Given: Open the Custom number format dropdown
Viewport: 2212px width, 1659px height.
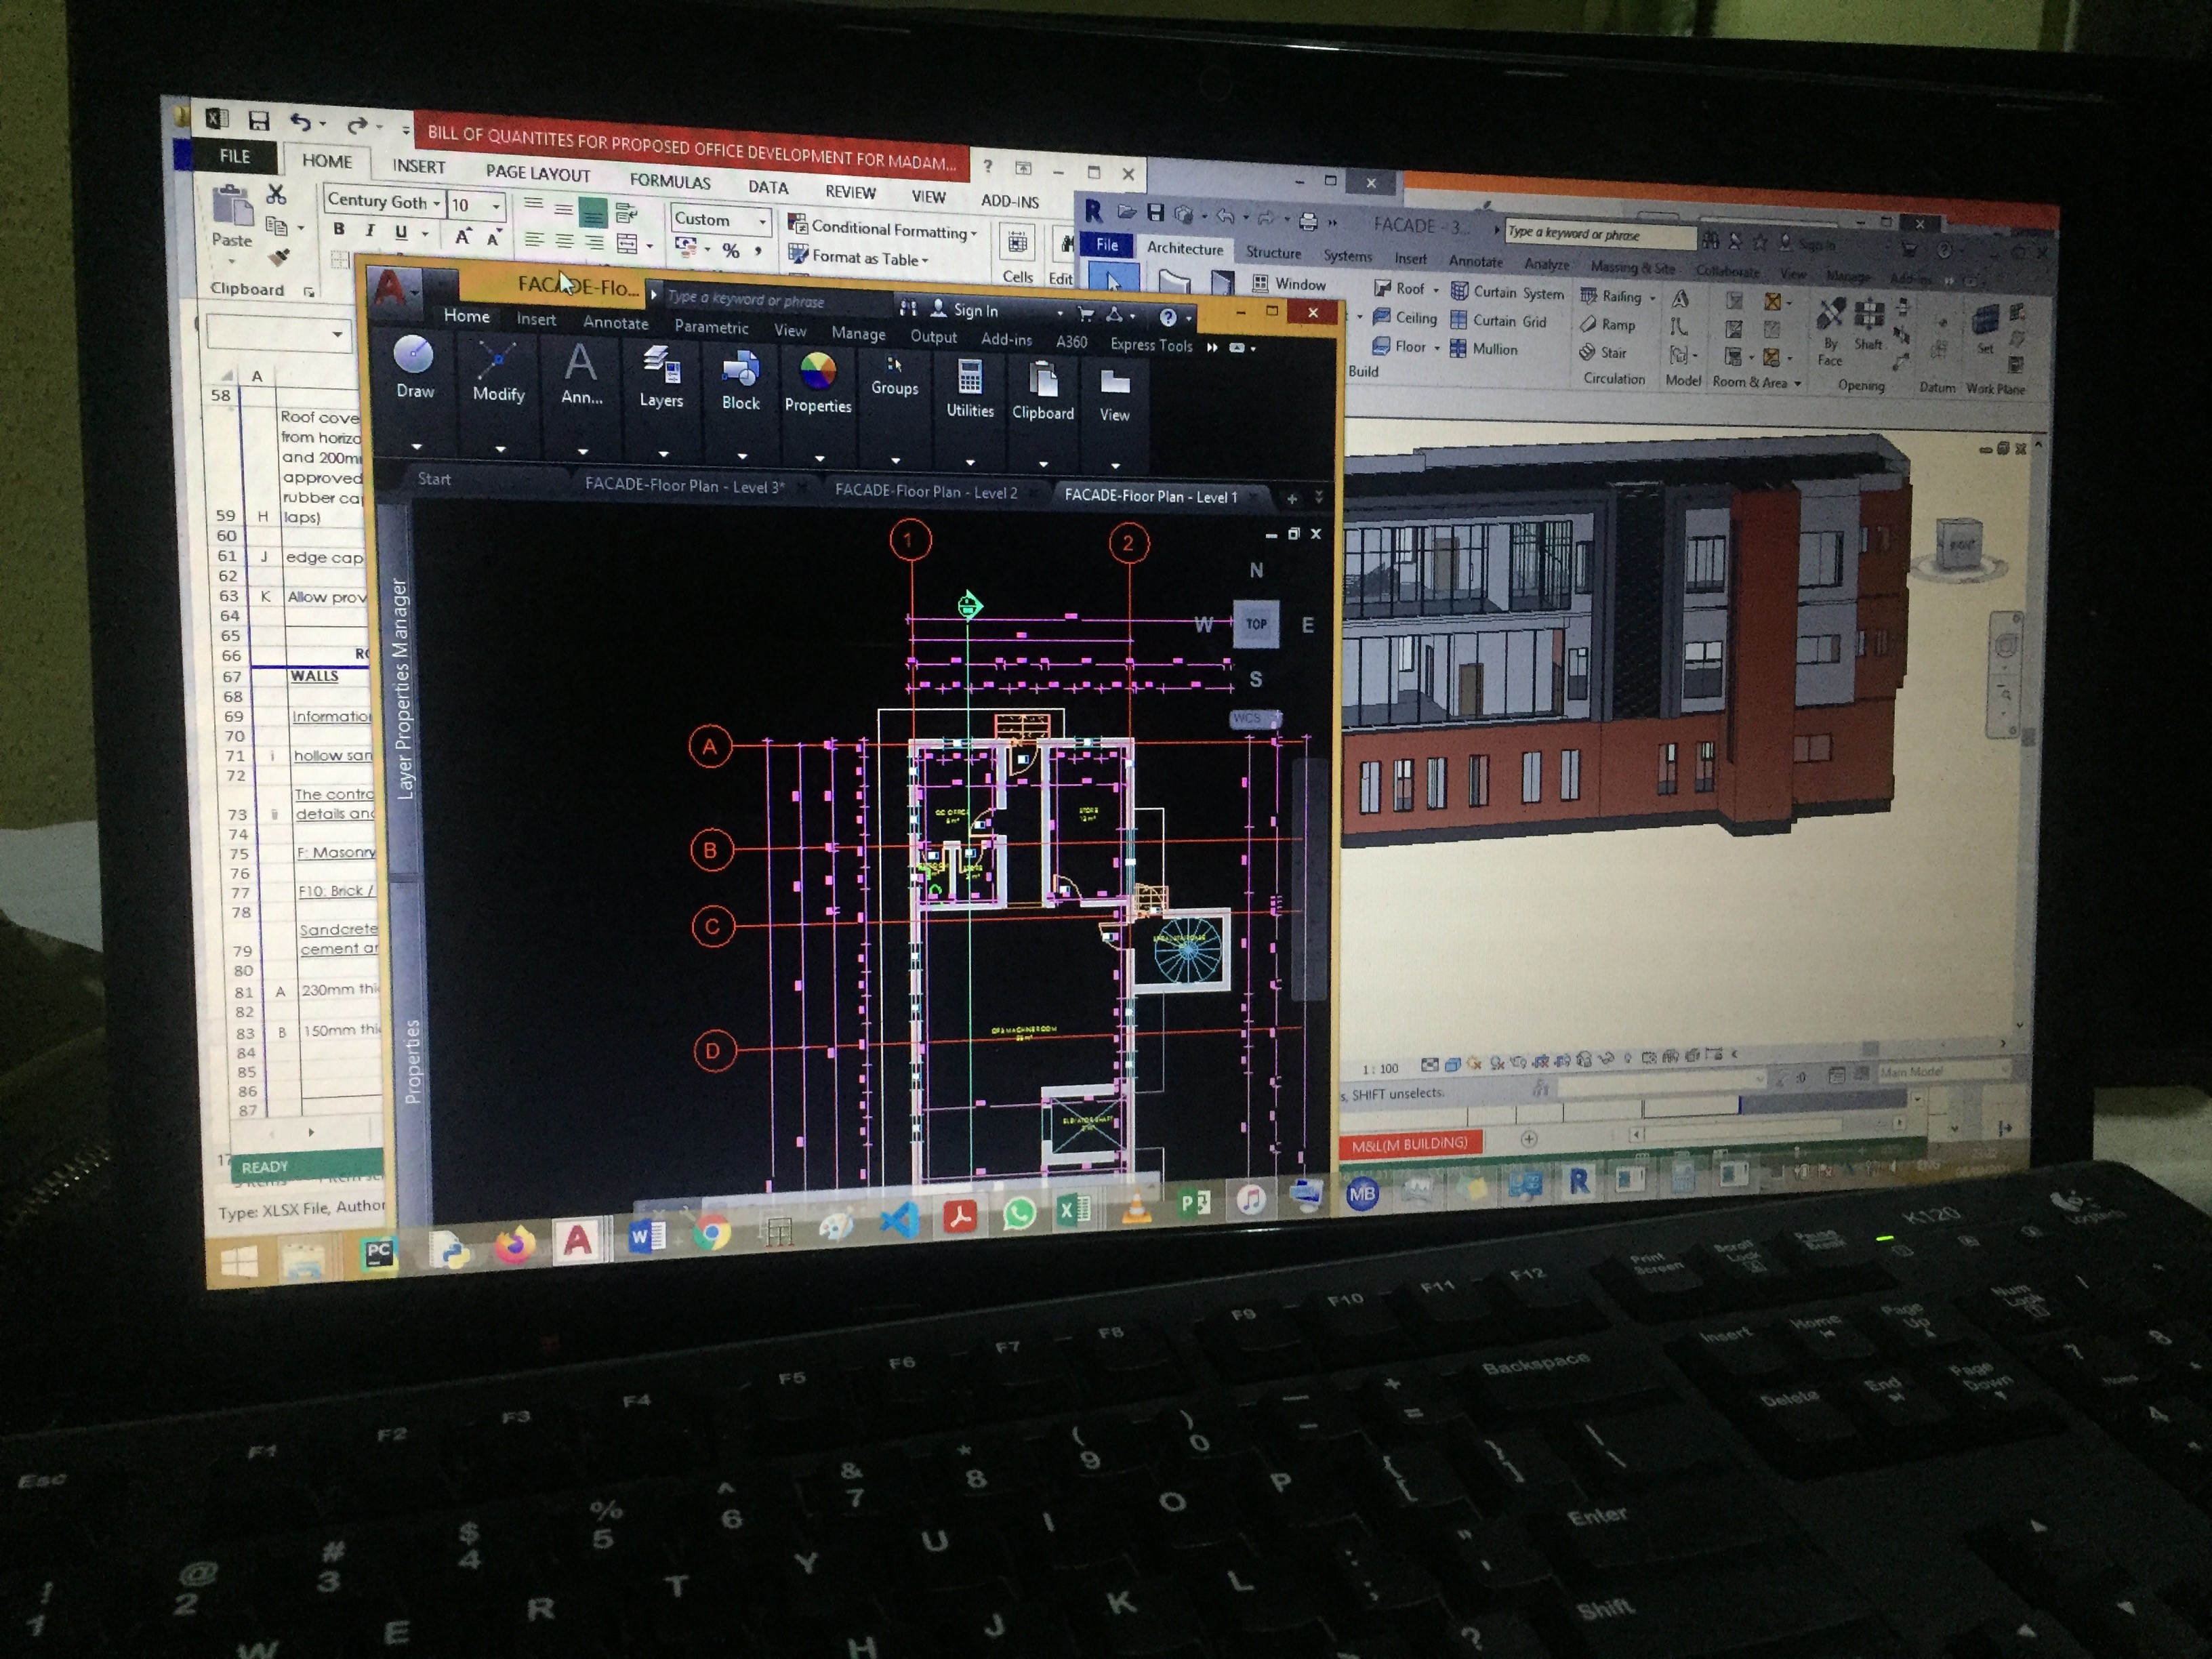Looking at the screenshot, I should click(762, 221).
